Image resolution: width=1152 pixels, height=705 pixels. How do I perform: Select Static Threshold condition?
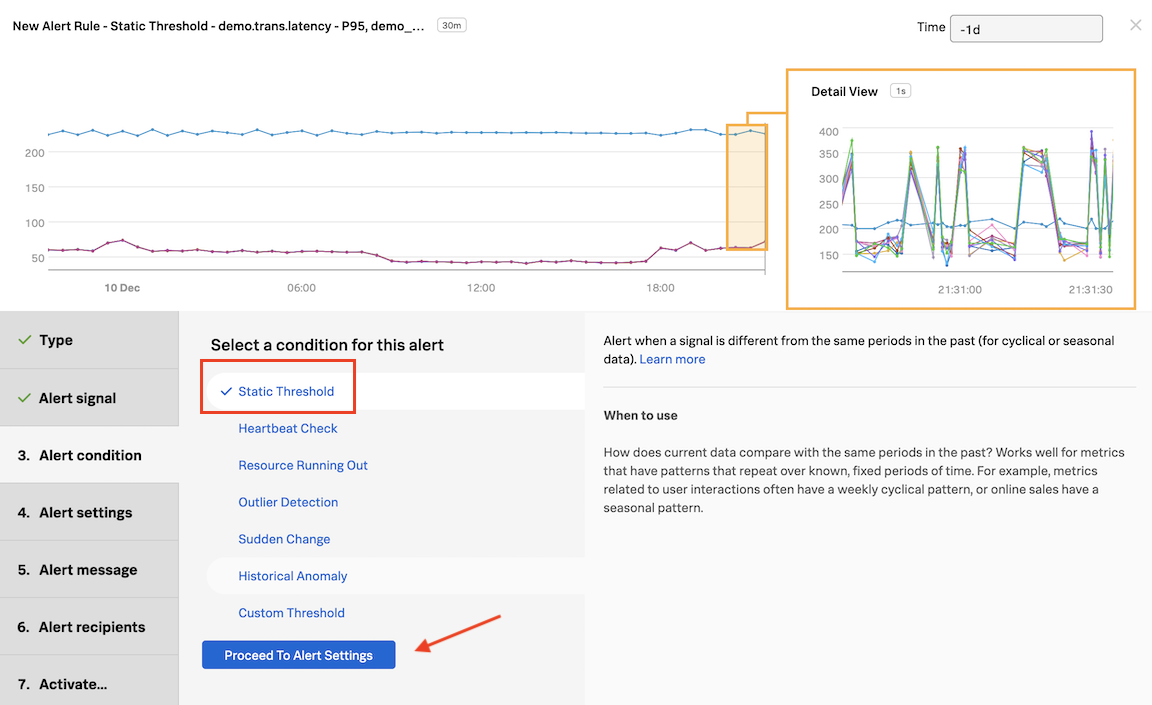coord(286,391)
